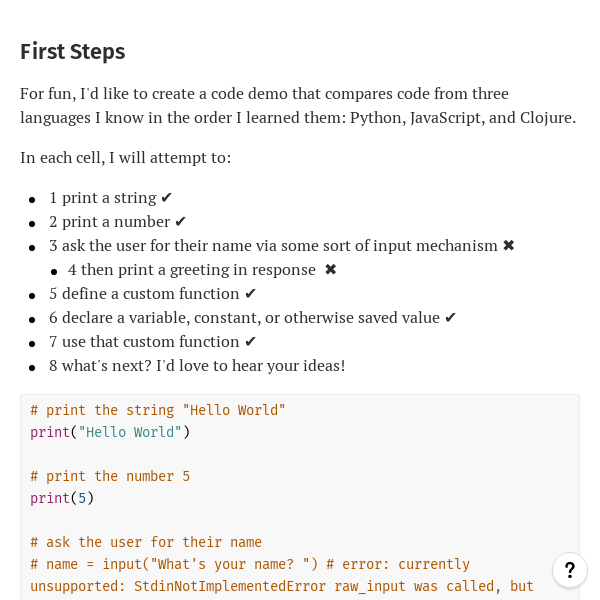Screen dimensions: 600x600
Task: Click the "# print the number 5" comment
Action: tap(110, 476)
